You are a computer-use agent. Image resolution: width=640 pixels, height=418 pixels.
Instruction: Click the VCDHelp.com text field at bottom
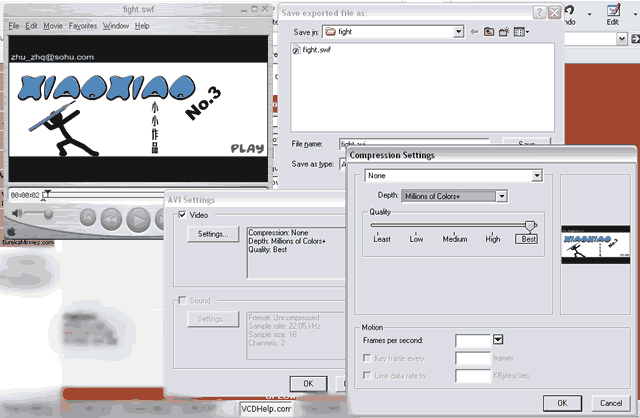pos(265,409)
